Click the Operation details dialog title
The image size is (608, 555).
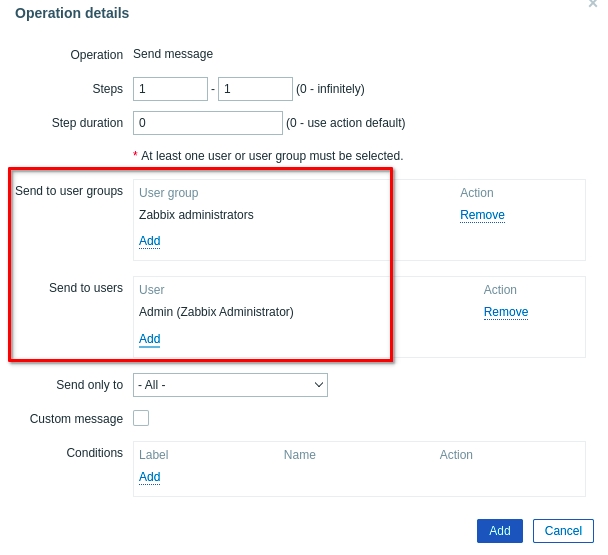72,13
